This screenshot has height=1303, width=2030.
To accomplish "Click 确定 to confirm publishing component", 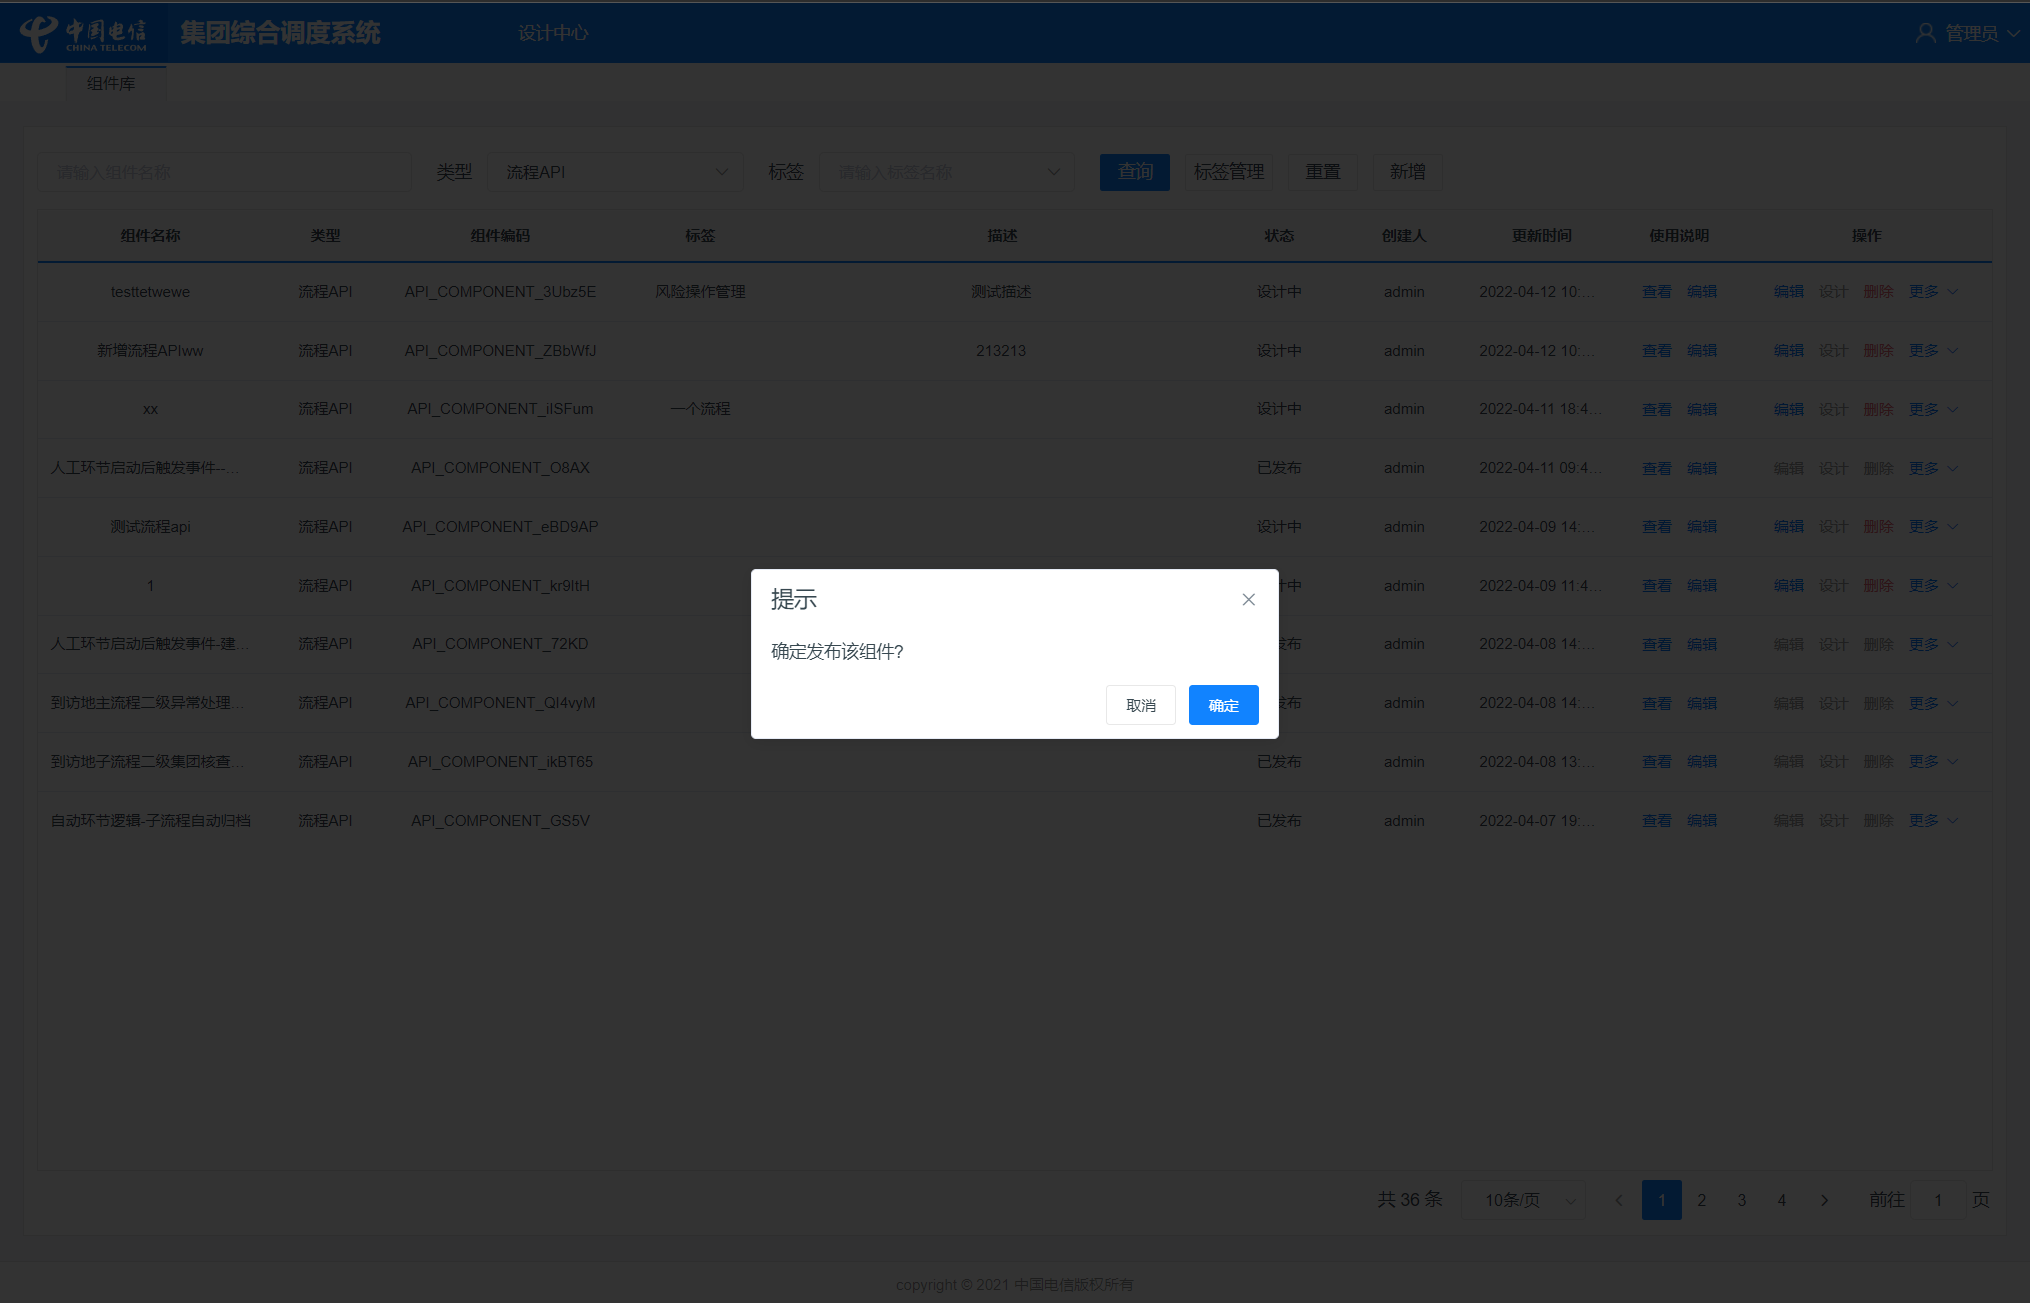I will point(1223,705).
